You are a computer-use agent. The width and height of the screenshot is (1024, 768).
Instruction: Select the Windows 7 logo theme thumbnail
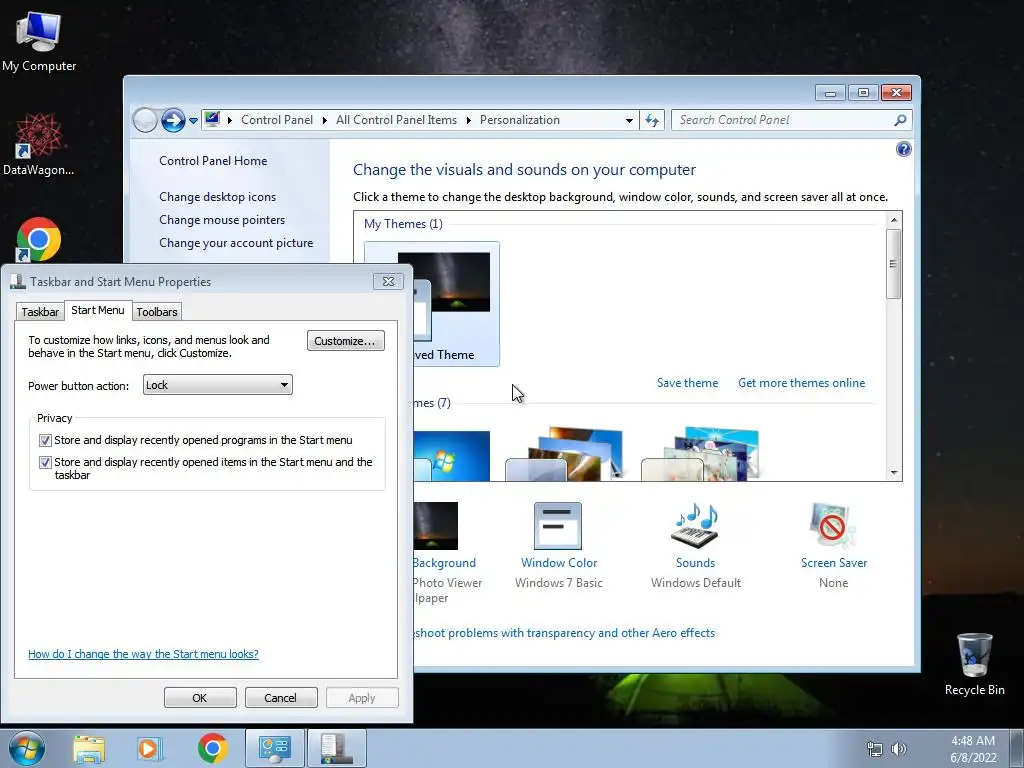(x=451, y=456)
